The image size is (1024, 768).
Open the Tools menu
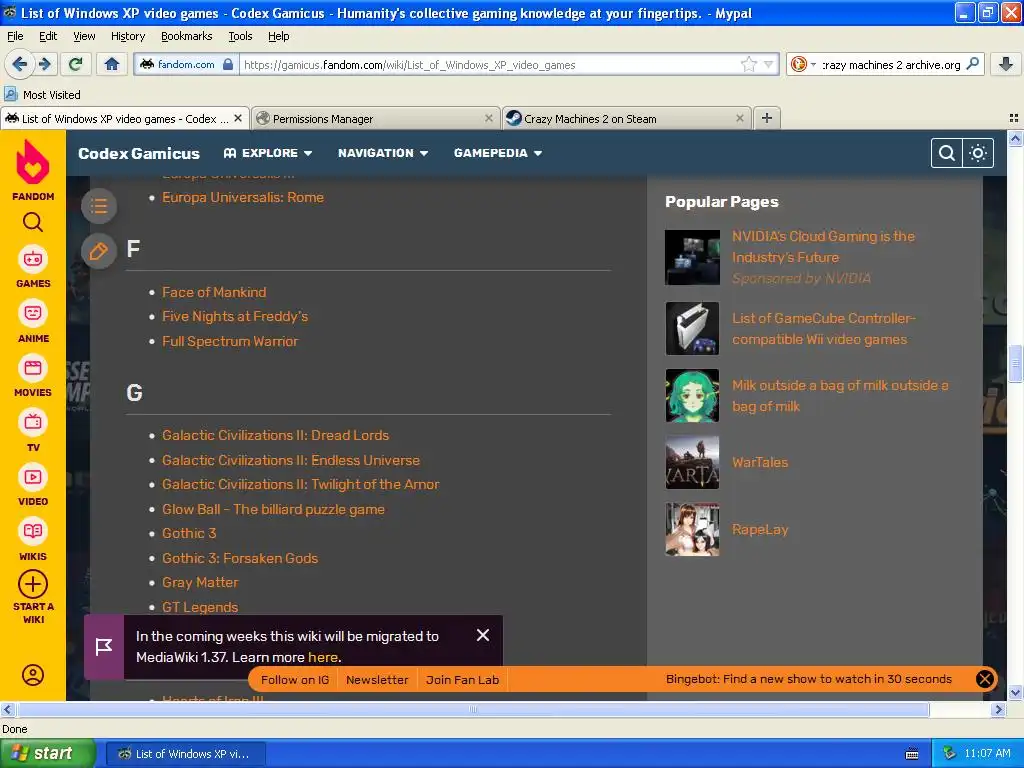pos(240,36)
